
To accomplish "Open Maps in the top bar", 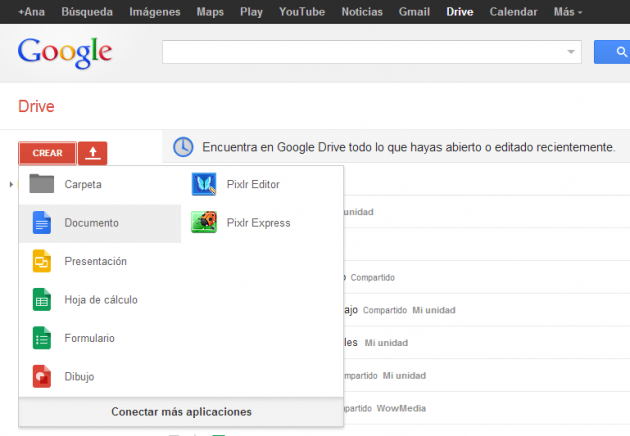I will pos(210,12).
